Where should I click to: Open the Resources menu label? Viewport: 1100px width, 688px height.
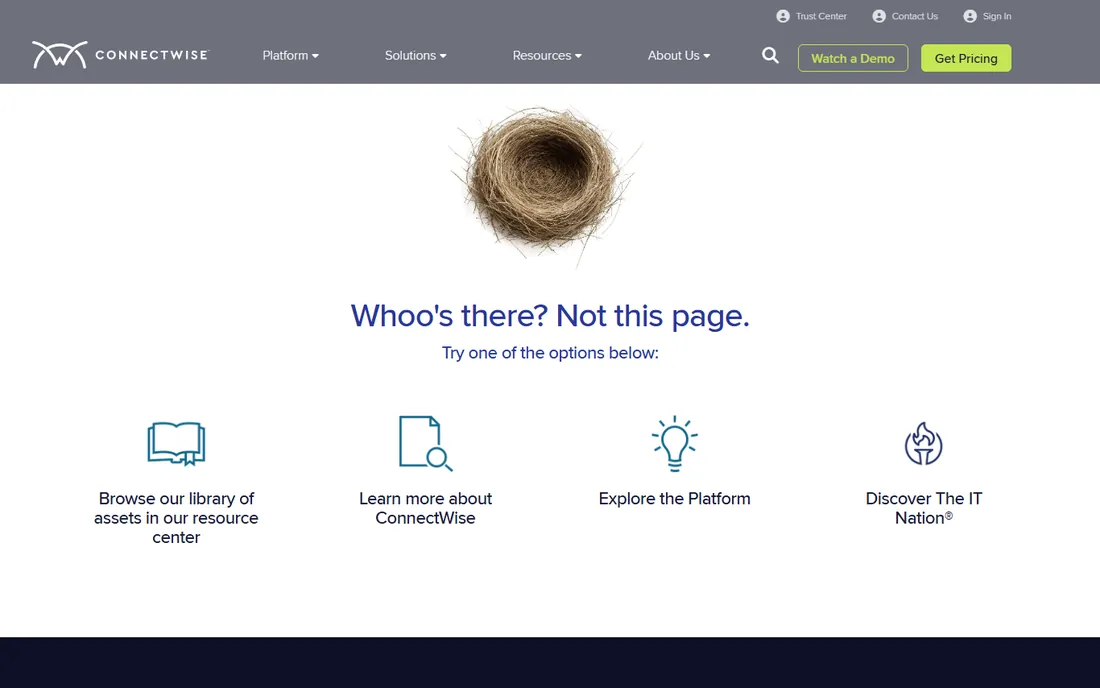(x=542, y=55)
